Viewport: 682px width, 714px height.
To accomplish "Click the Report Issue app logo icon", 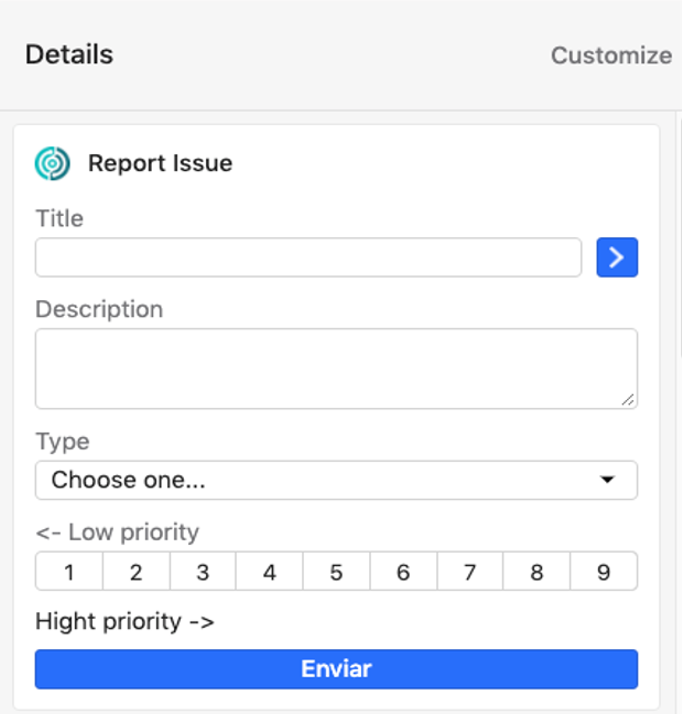I will (52, 163).
